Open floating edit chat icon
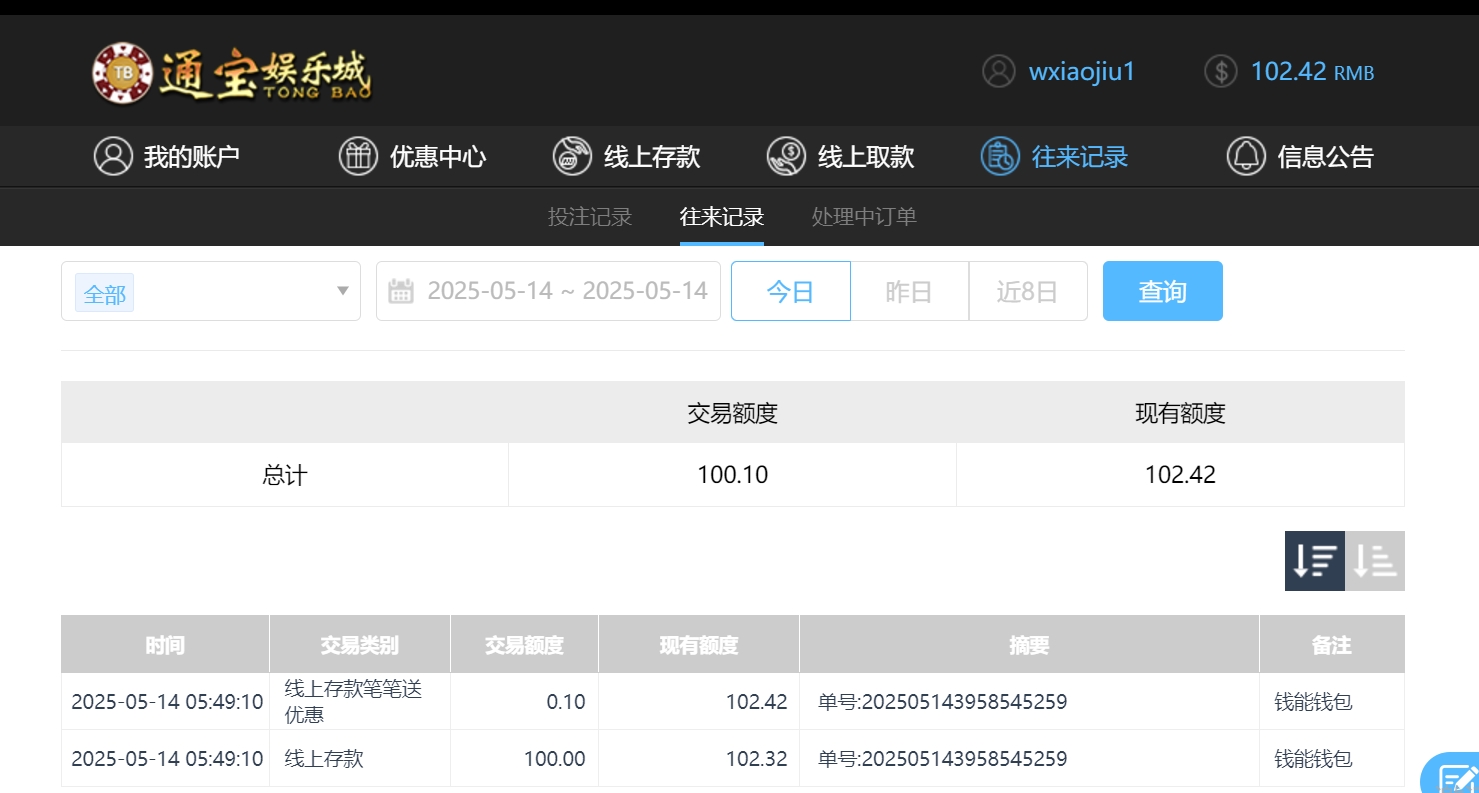This screenshot has height=793, width=1479. coord(1455,777)
